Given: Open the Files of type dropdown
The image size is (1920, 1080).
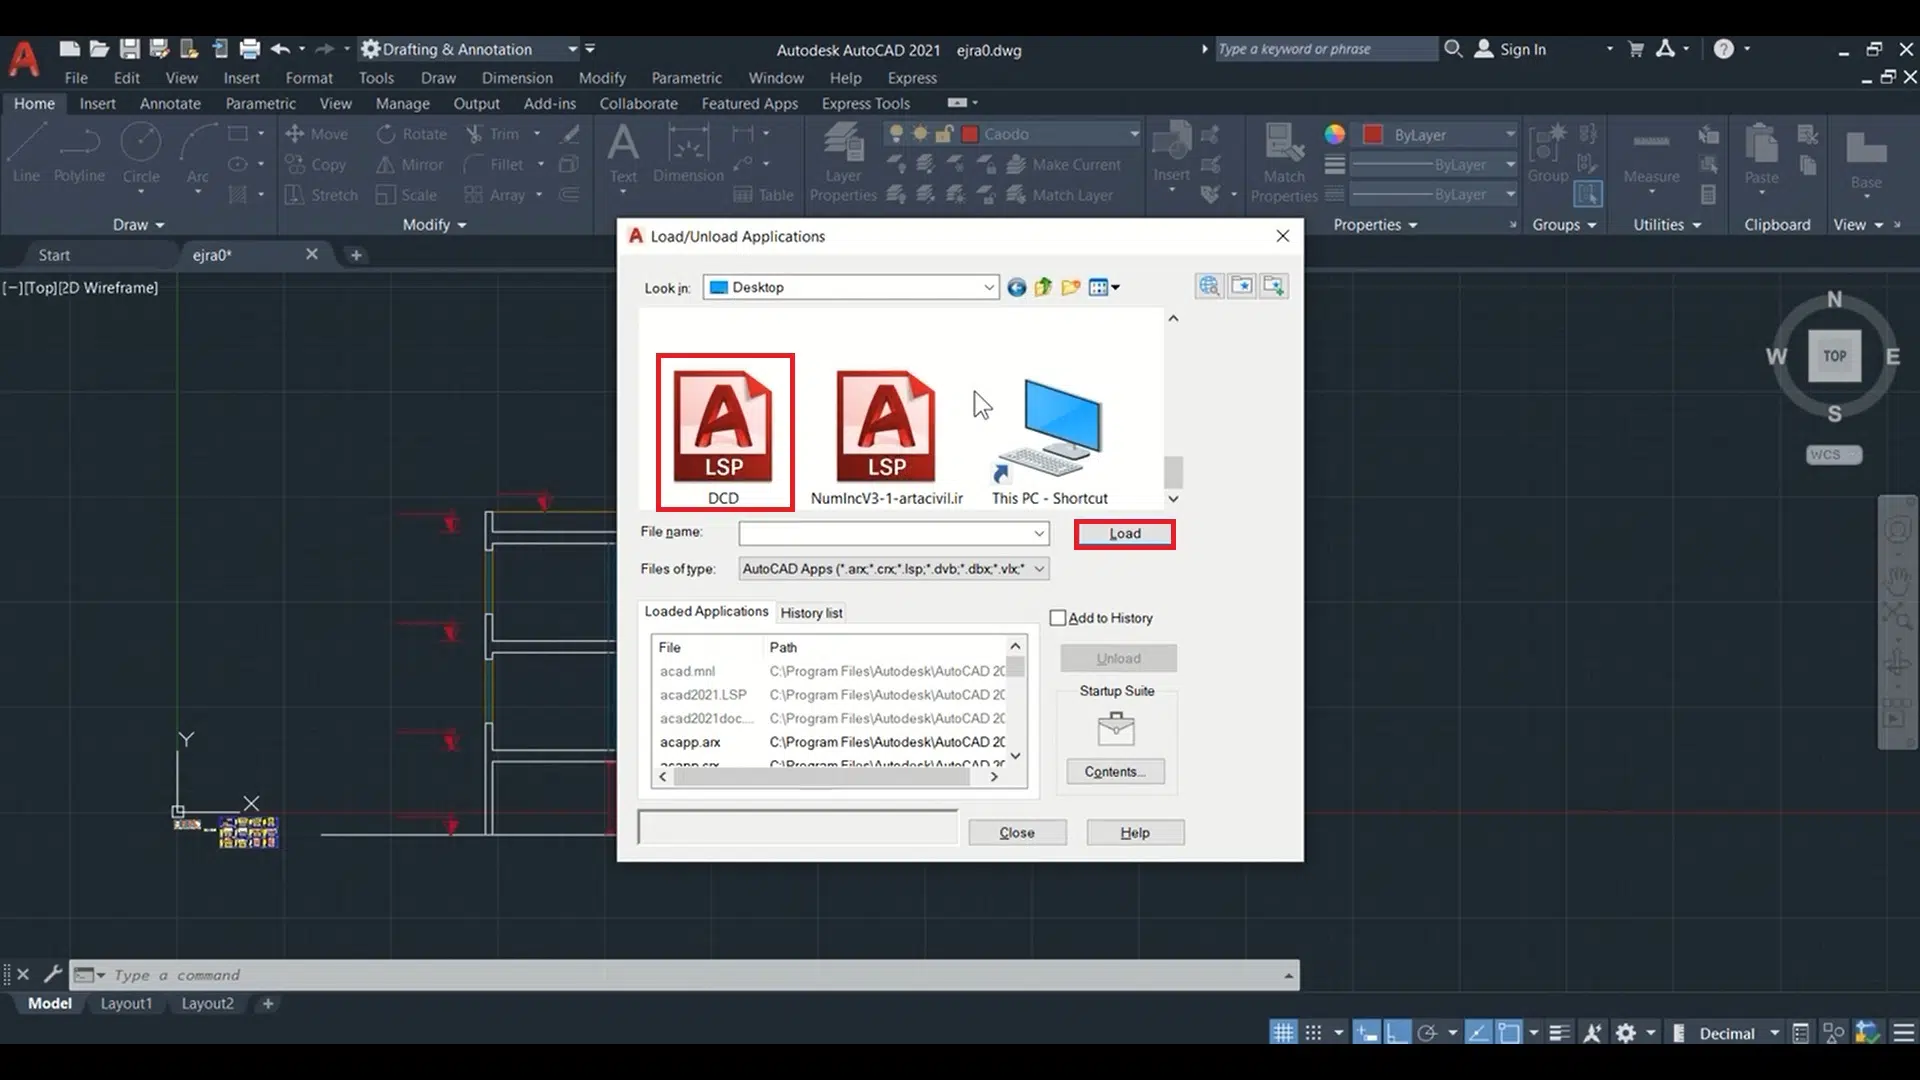Looking at the screenshot, I should pos(1039,569).
